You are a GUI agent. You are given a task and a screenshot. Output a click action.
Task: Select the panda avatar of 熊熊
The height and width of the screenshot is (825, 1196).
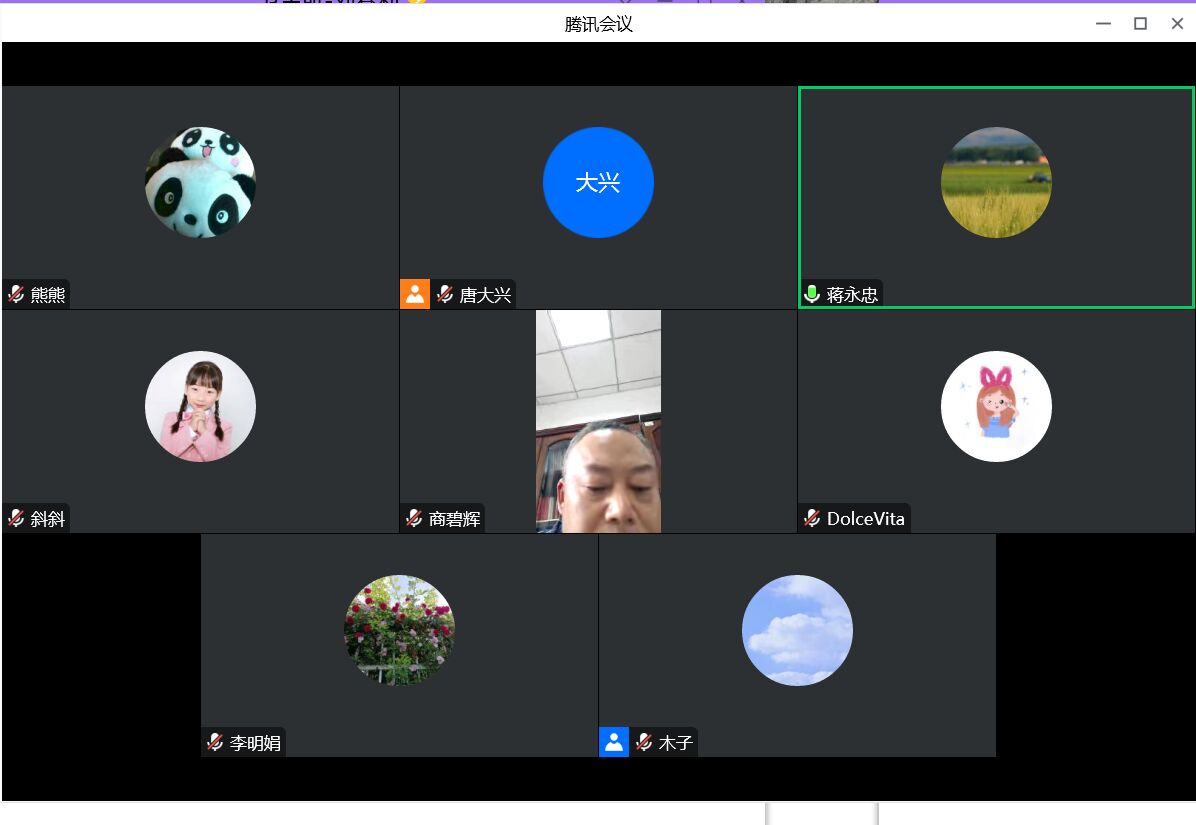[200, 182]
